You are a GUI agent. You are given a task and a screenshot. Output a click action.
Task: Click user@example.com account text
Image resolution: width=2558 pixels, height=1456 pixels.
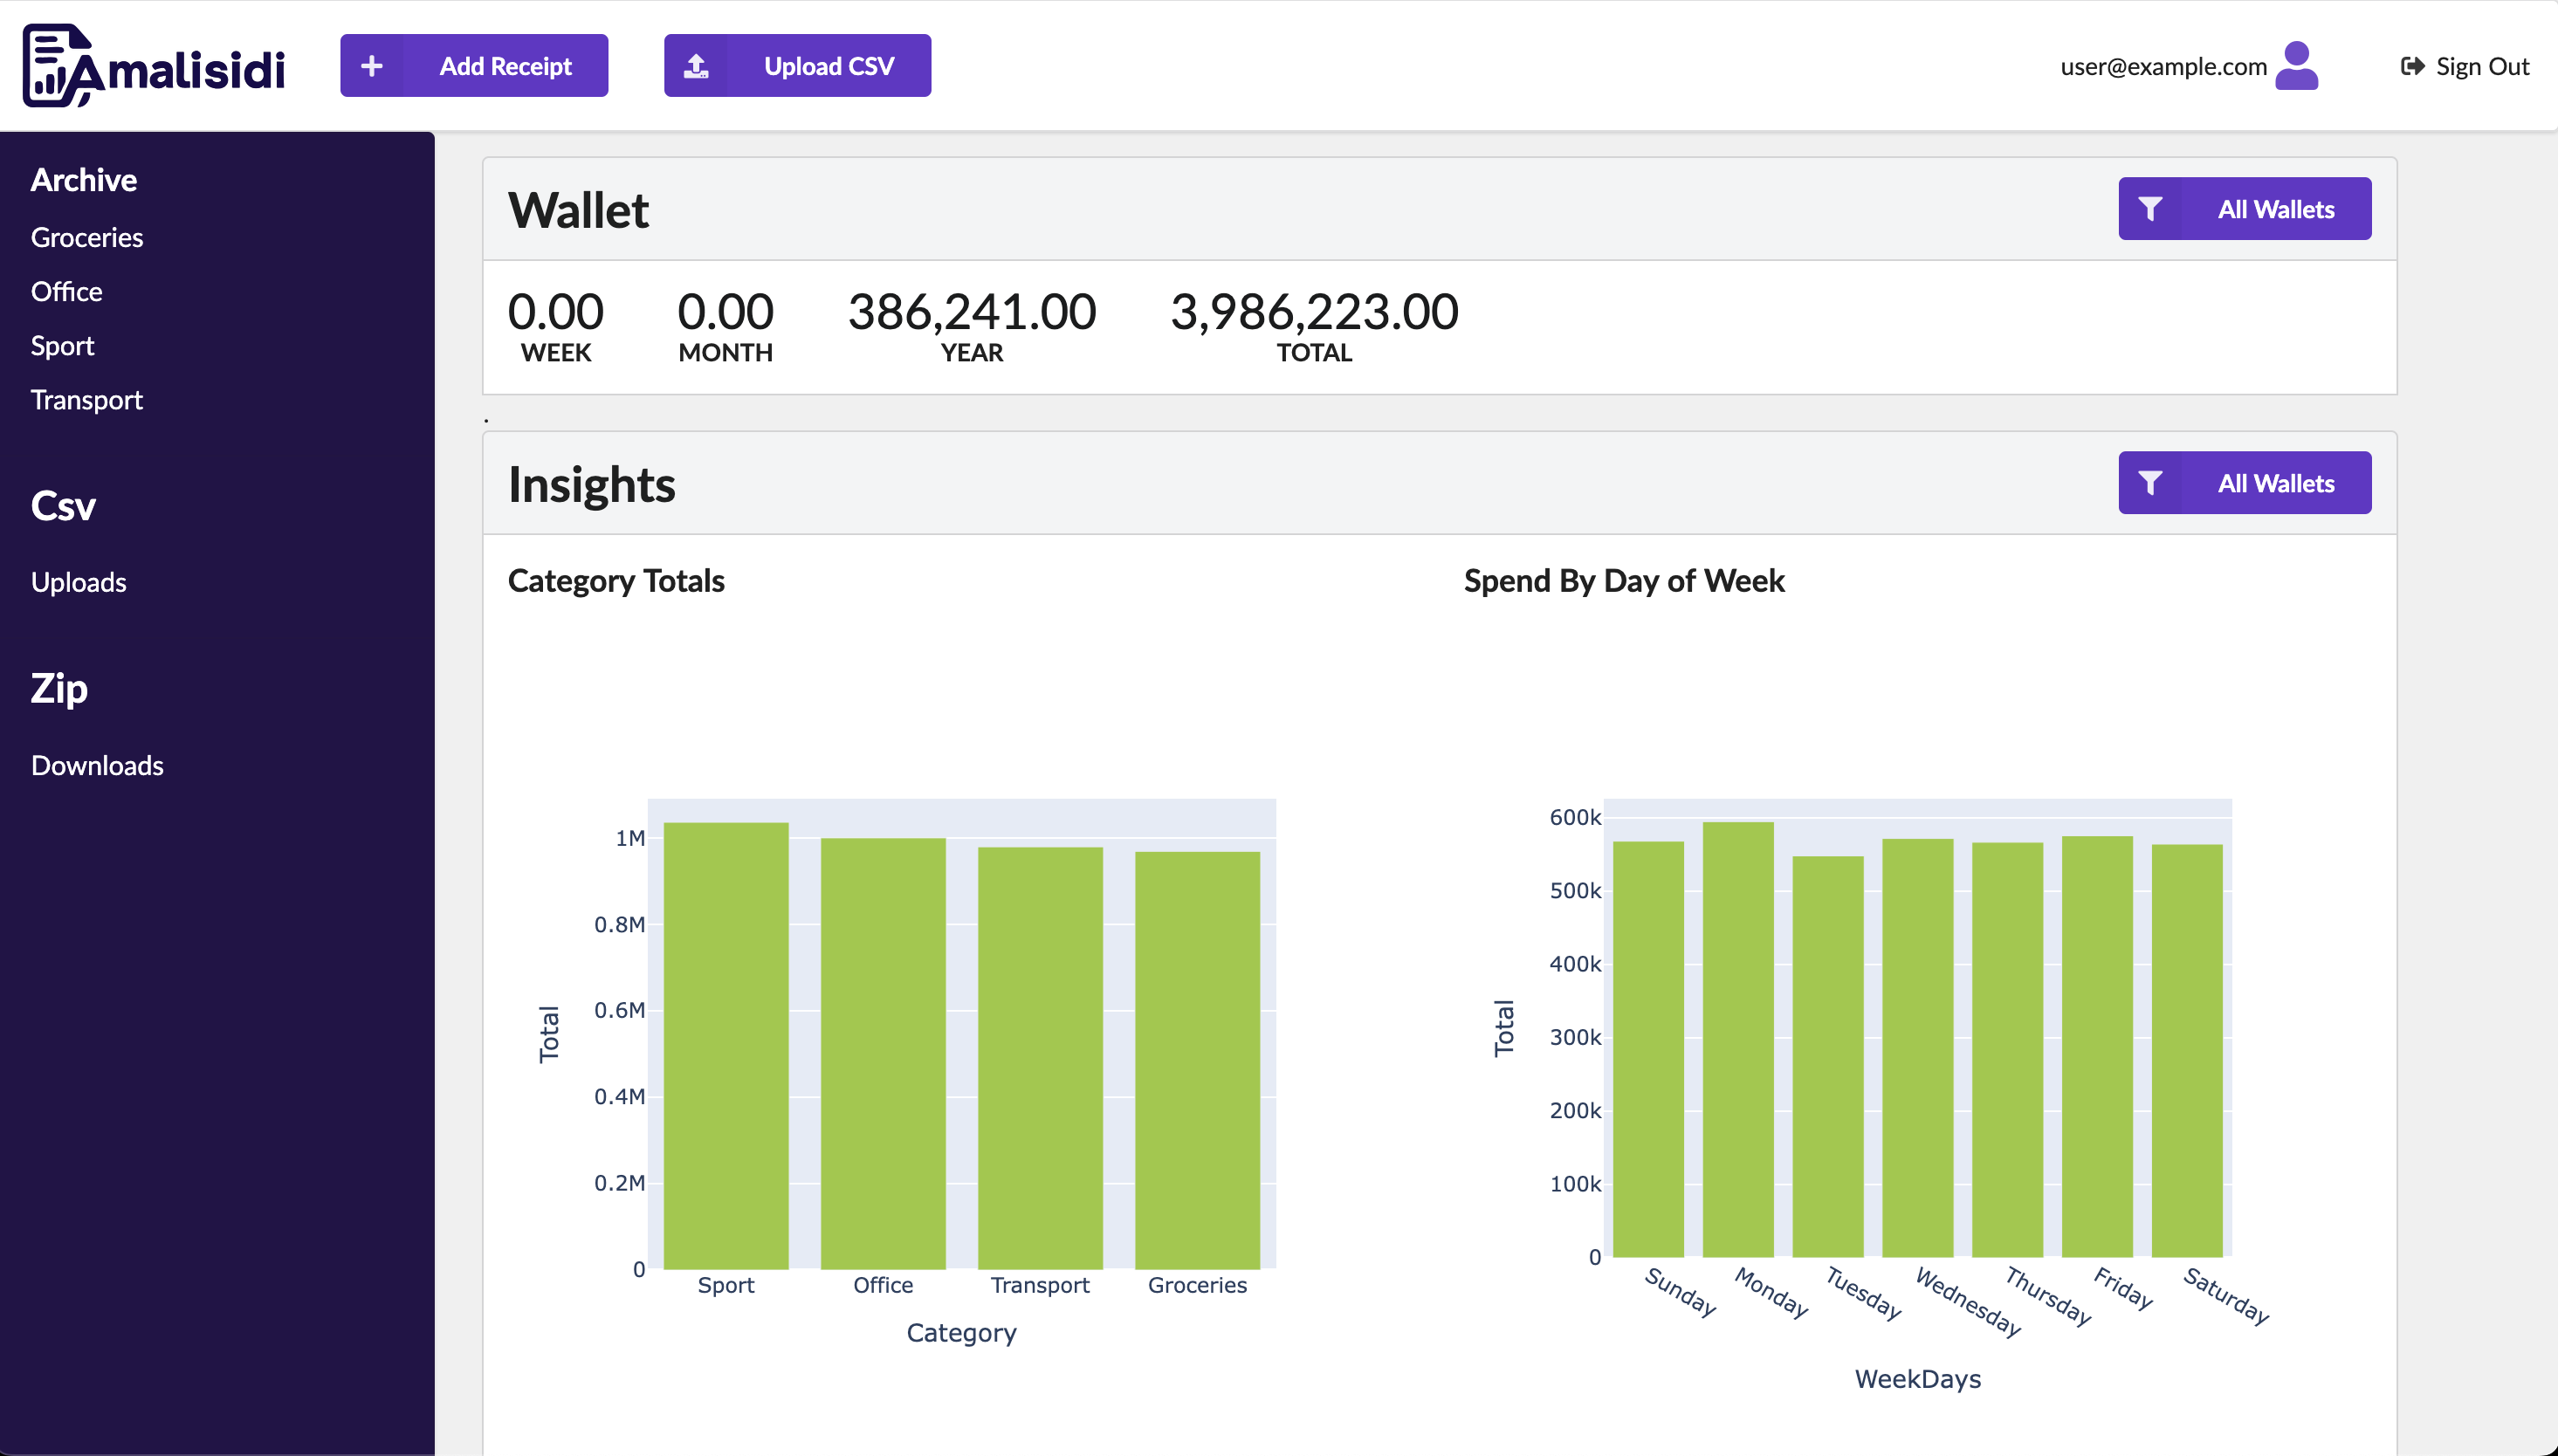[2163, 66]
